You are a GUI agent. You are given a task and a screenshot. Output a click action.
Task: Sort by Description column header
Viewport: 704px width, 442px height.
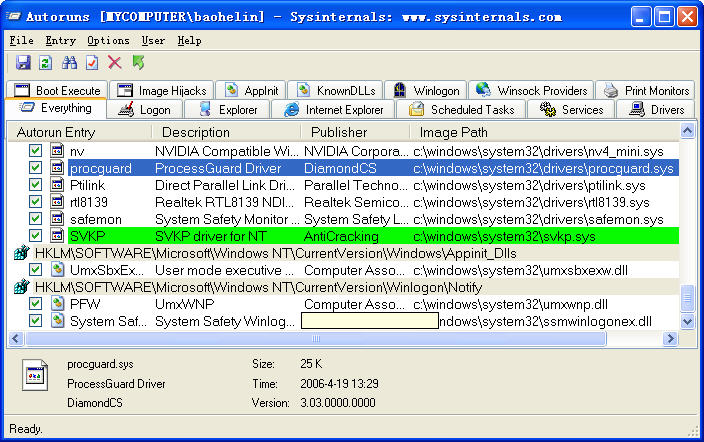pos(227,132)
